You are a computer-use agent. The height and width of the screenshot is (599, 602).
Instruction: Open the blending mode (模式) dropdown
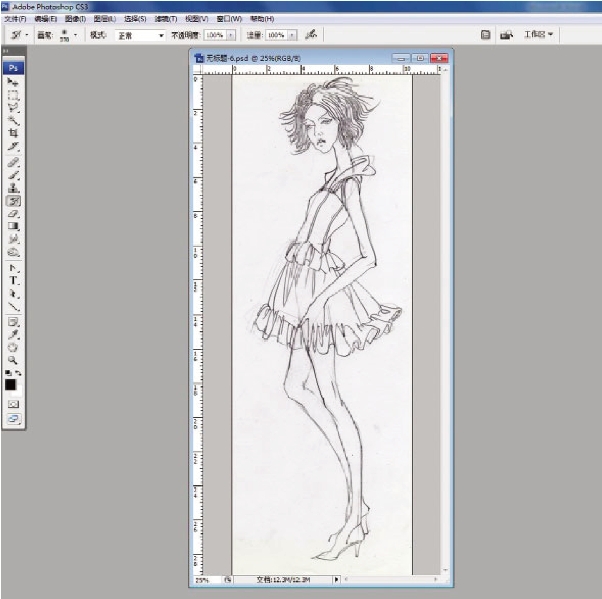click(x=139, y=35)
